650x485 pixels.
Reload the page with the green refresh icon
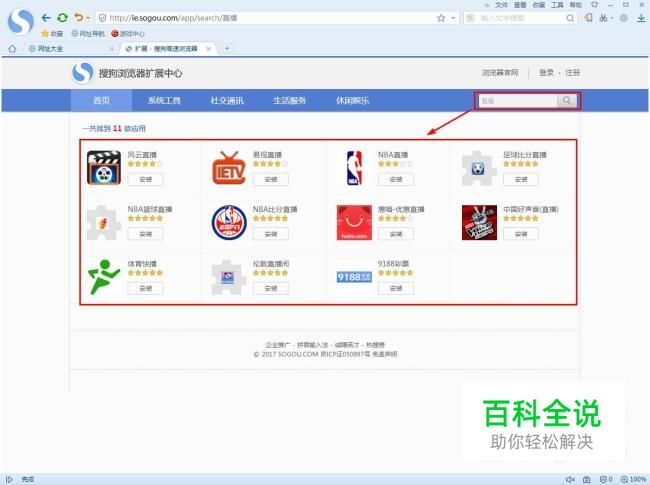tap(63, 18)
